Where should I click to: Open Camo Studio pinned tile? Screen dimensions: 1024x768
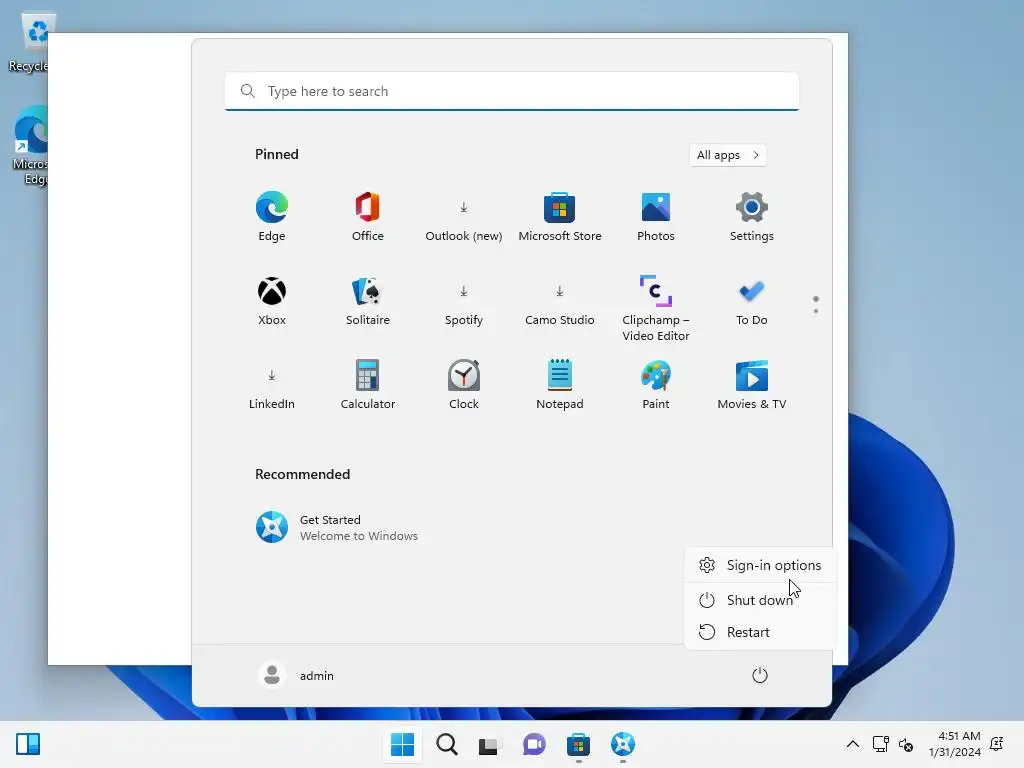(x=560, y=301)
